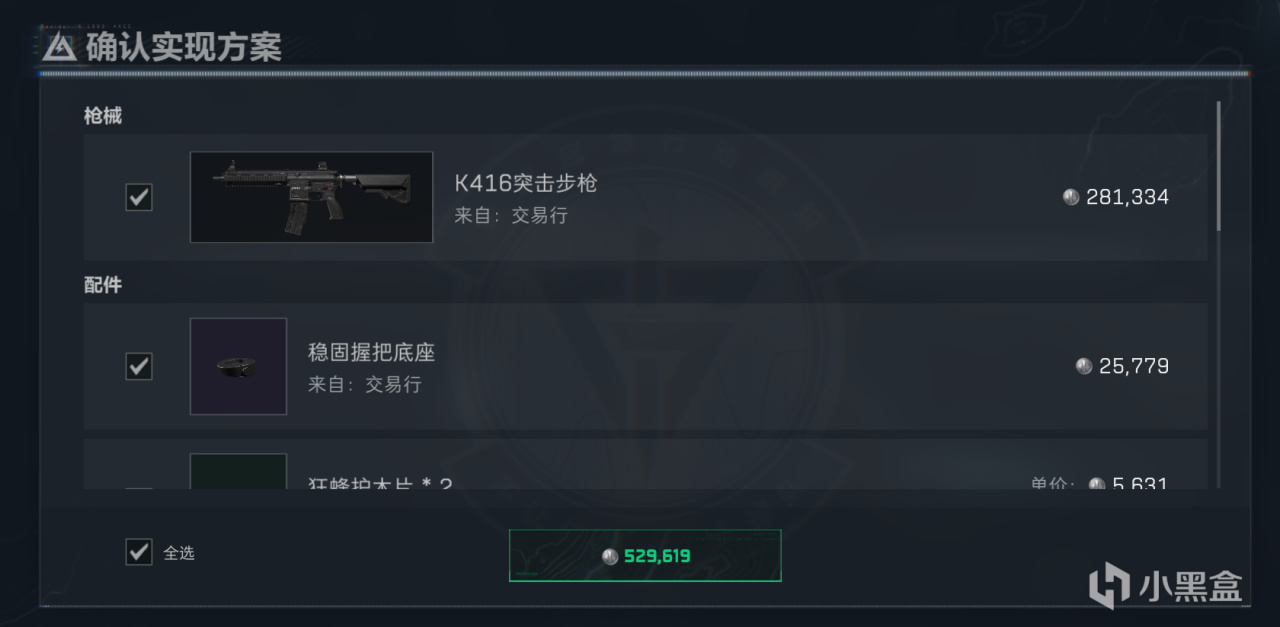This screenshot has width=1280, height=627.
Task: Click the 全选 label text
Action: [179, 553]
